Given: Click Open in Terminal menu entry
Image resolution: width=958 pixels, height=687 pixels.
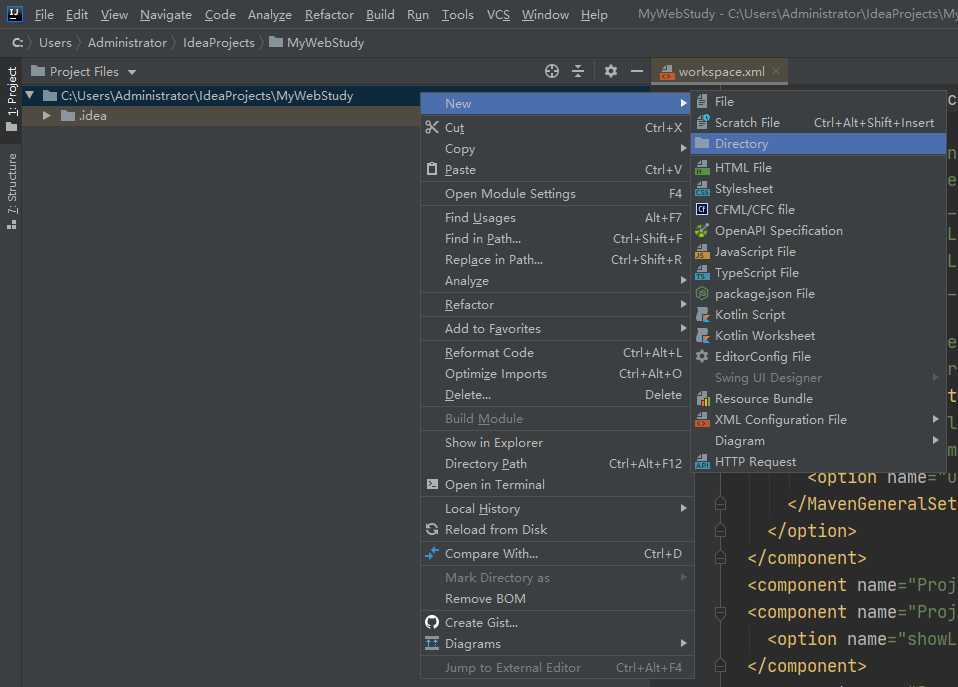Looking at the screenshot, I should [x=494, y=485].
